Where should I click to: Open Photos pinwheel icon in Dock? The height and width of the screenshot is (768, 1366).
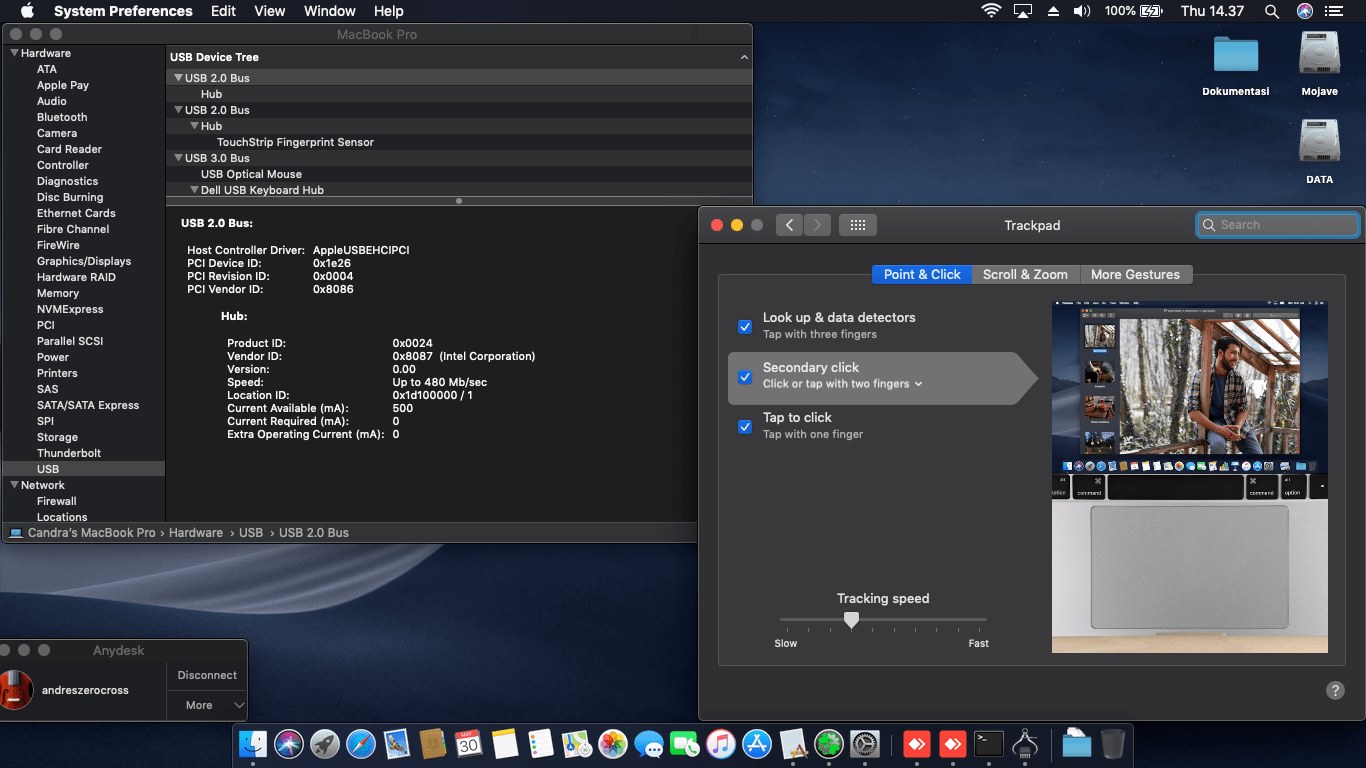pyautogui.click(x=612, y=743)
